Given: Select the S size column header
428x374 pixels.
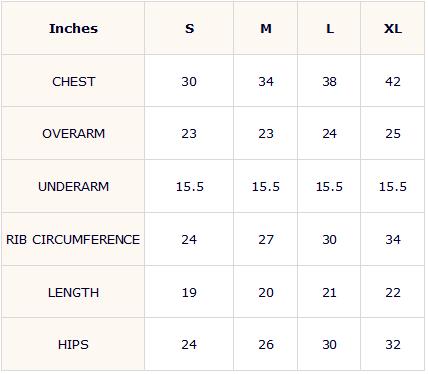Looking at the screenshot, I should tap(189, 28).
